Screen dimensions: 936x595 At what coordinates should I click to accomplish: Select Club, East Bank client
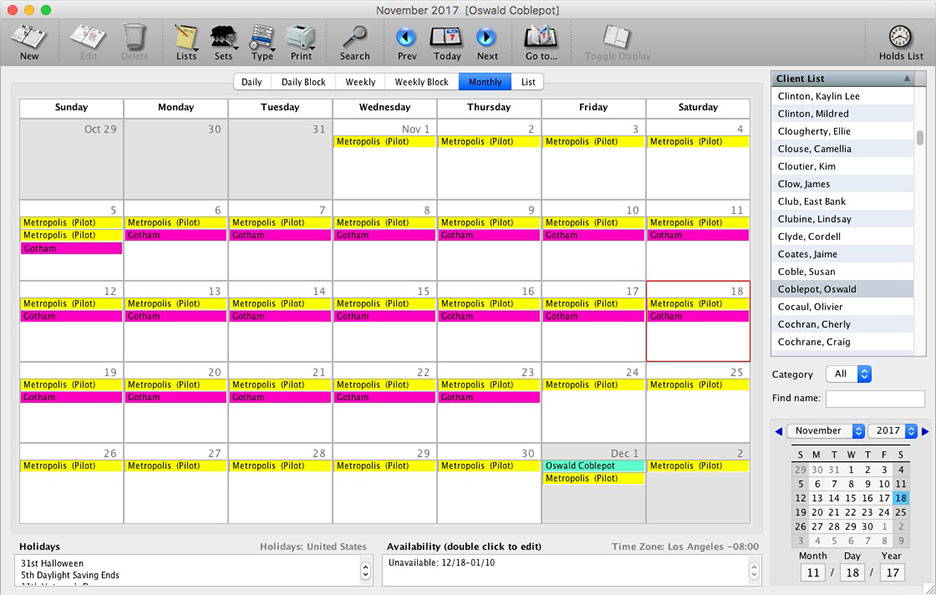[x=842, y=201]
